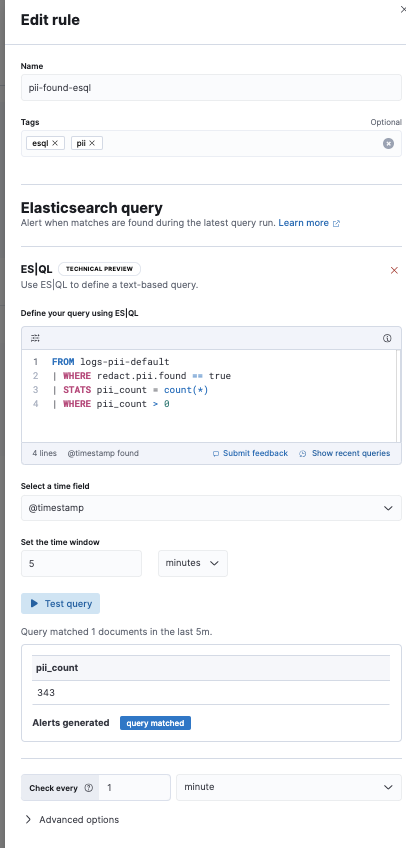Show recent queries
The image size is (406, 848).
click(x=345, y=453)
